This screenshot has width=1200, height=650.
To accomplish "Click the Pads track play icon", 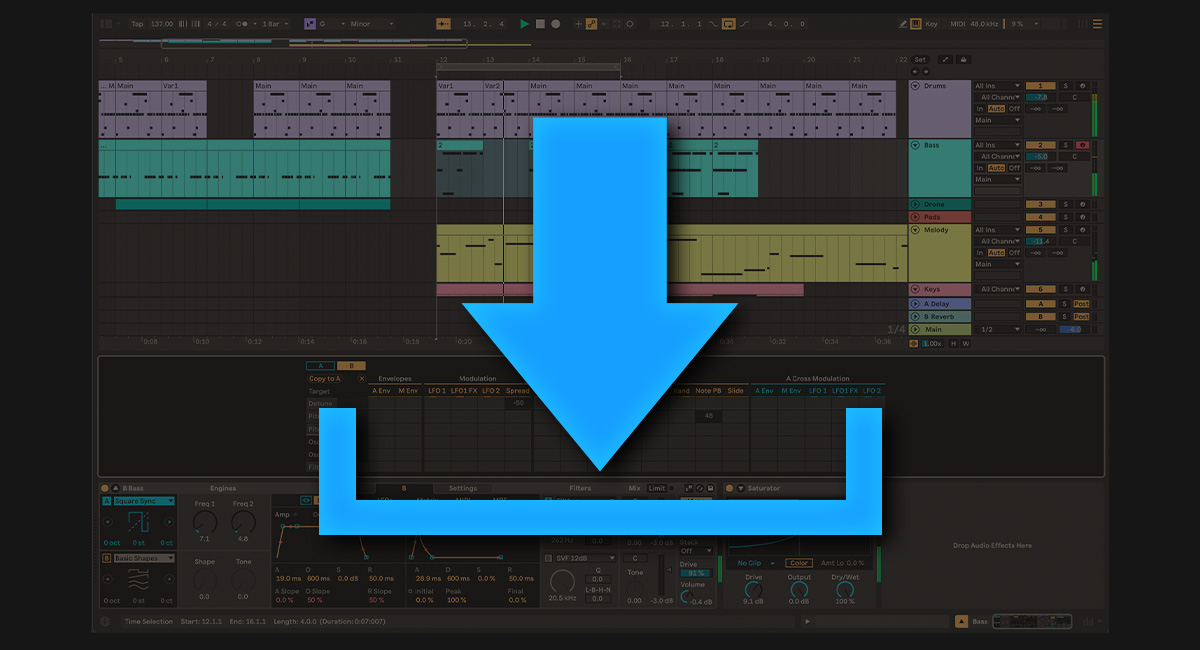I will click(915, 217).
